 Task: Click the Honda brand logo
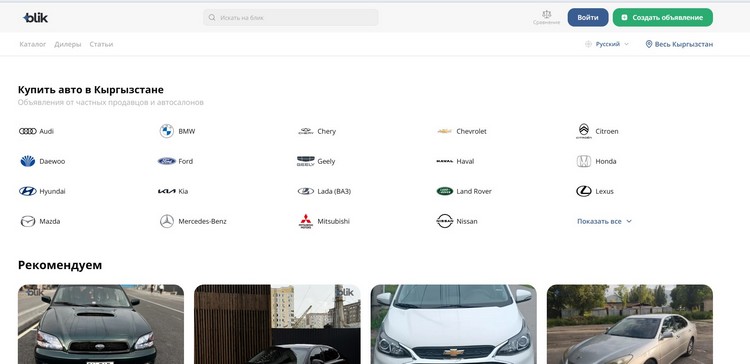(584, 161)
